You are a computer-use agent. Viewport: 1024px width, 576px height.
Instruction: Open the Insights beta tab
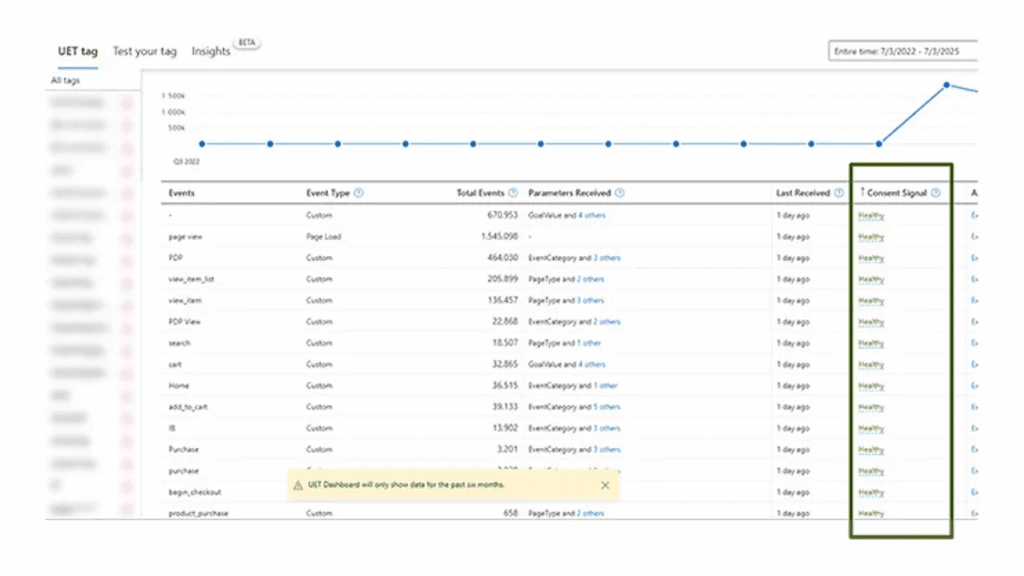(x=211, y=51)
